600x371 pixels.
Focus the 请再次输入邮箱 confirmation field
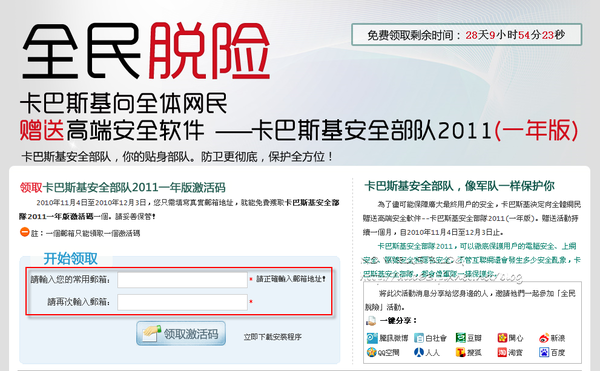pyautogui.click(x=182, y=302)
